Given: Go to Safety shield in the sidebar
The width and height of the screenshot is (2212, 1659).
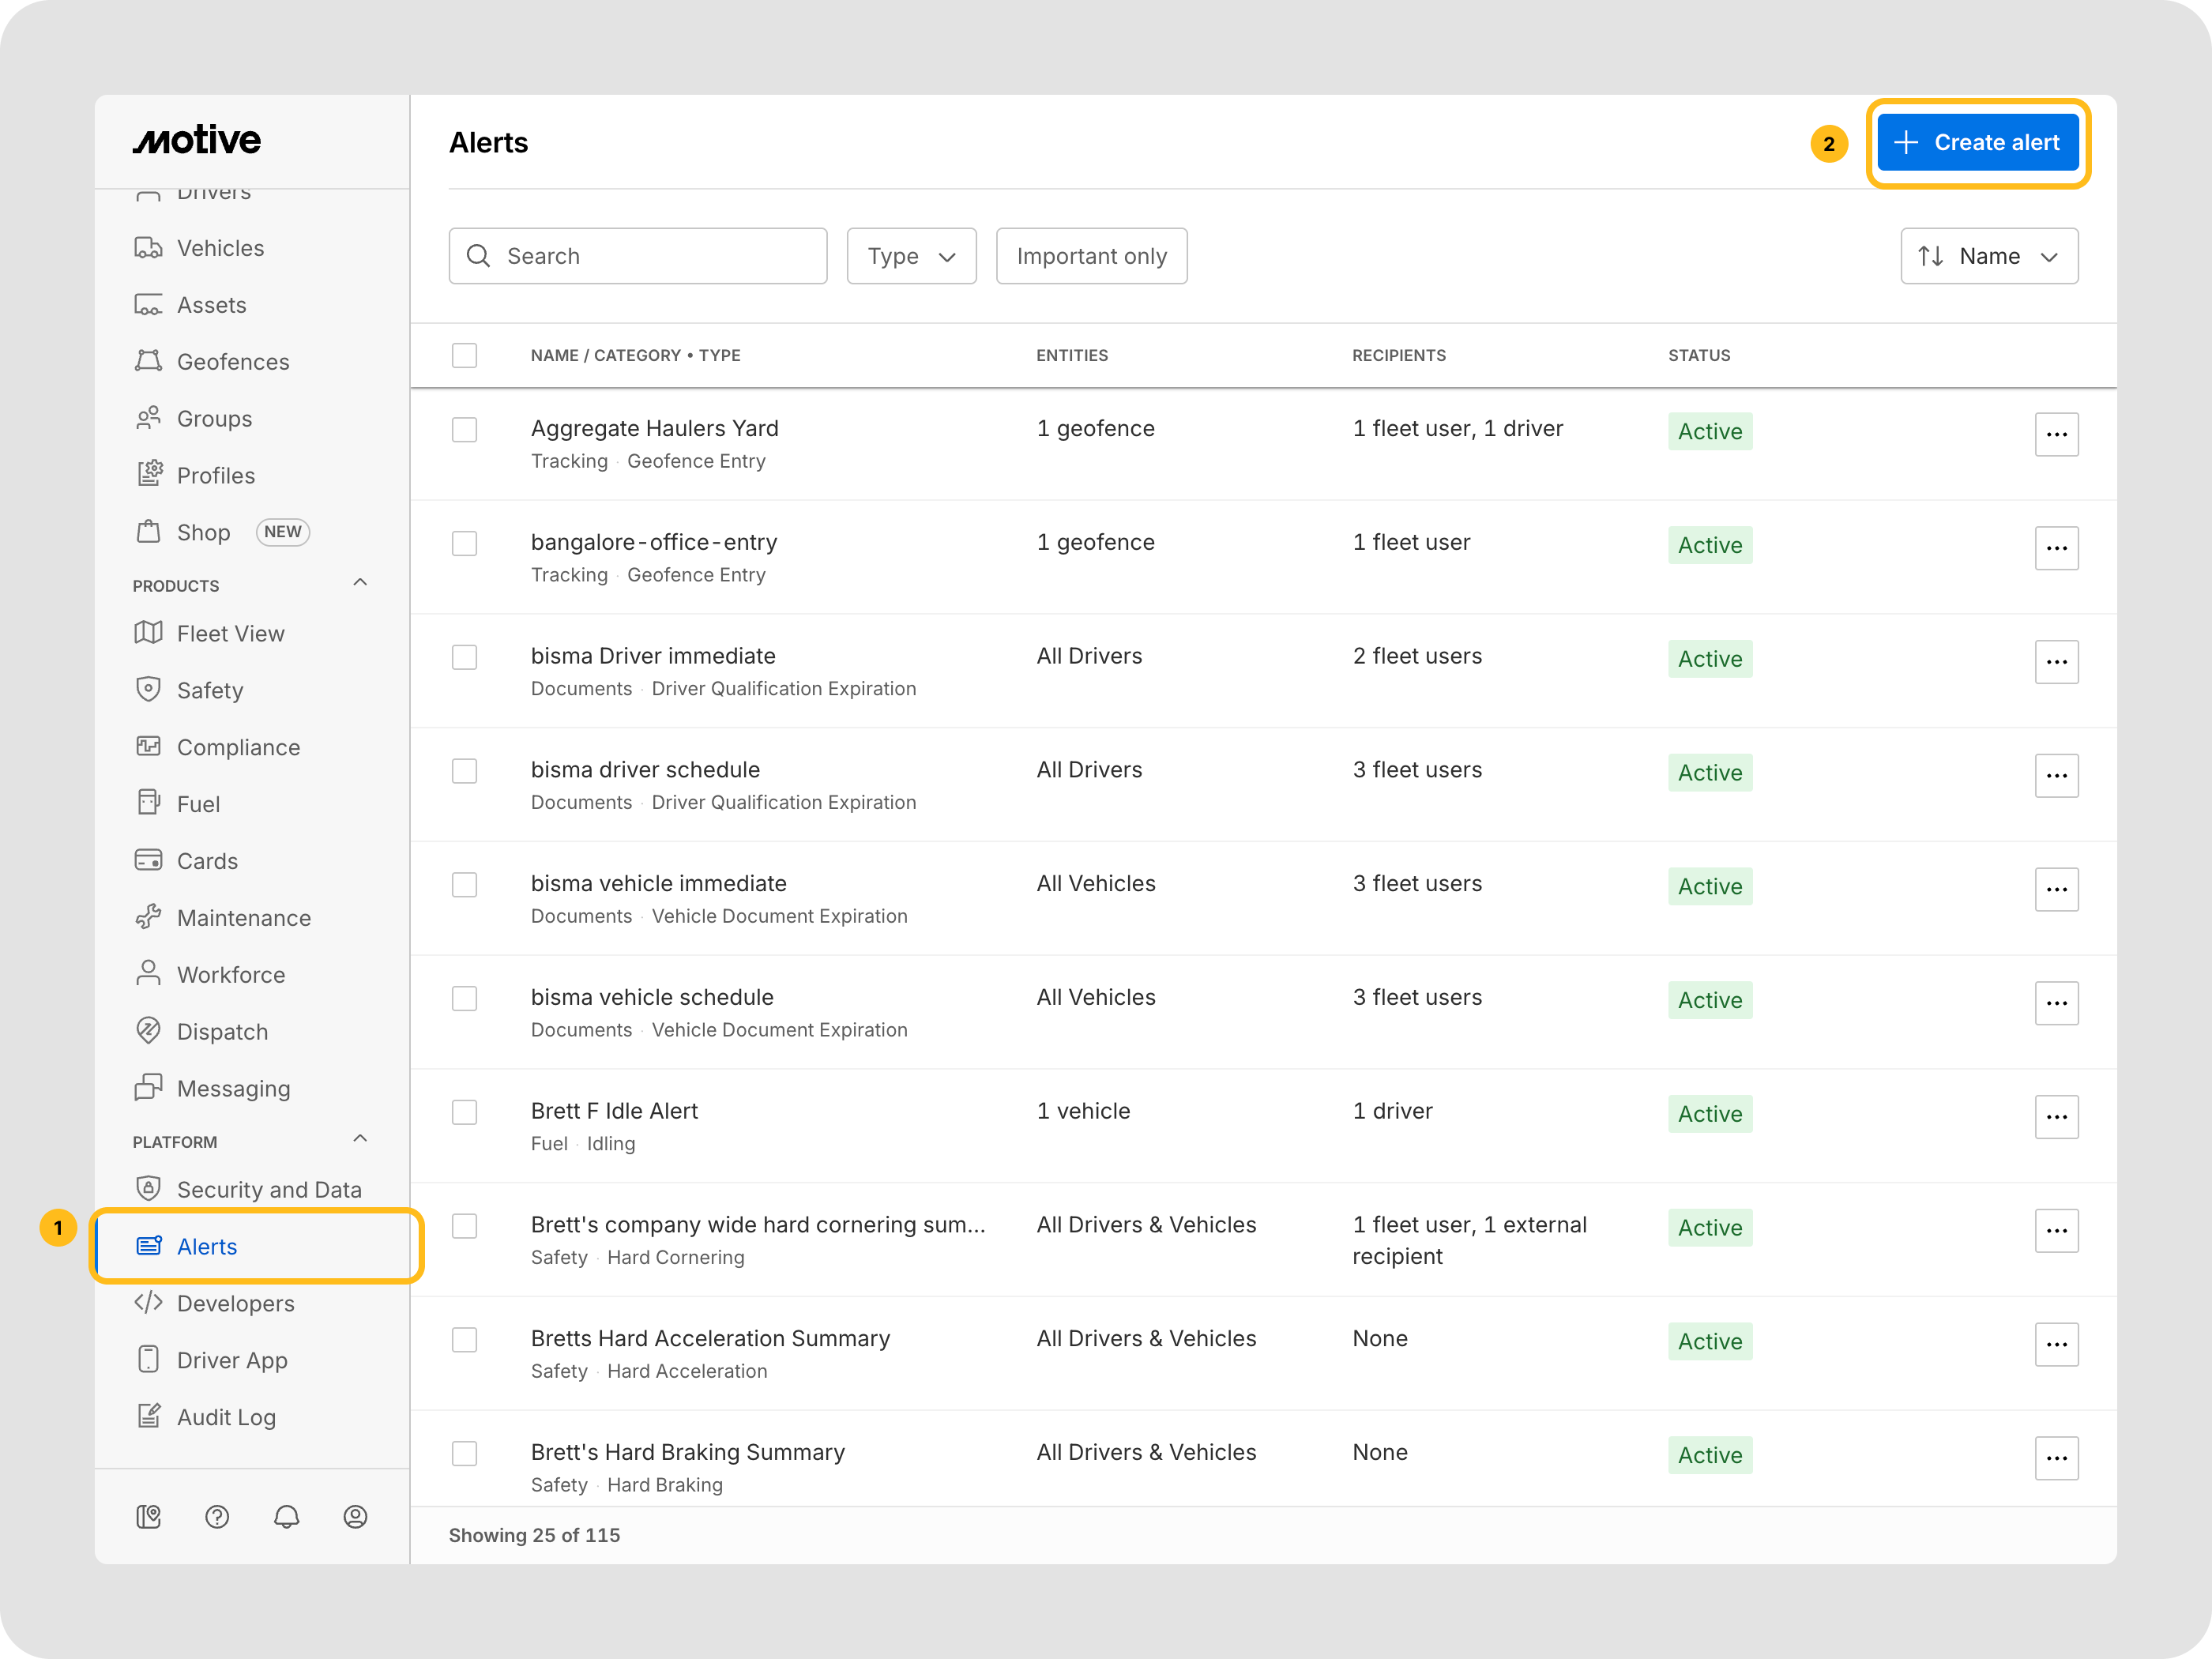Looking at the screenshot, I should point(209,691).
